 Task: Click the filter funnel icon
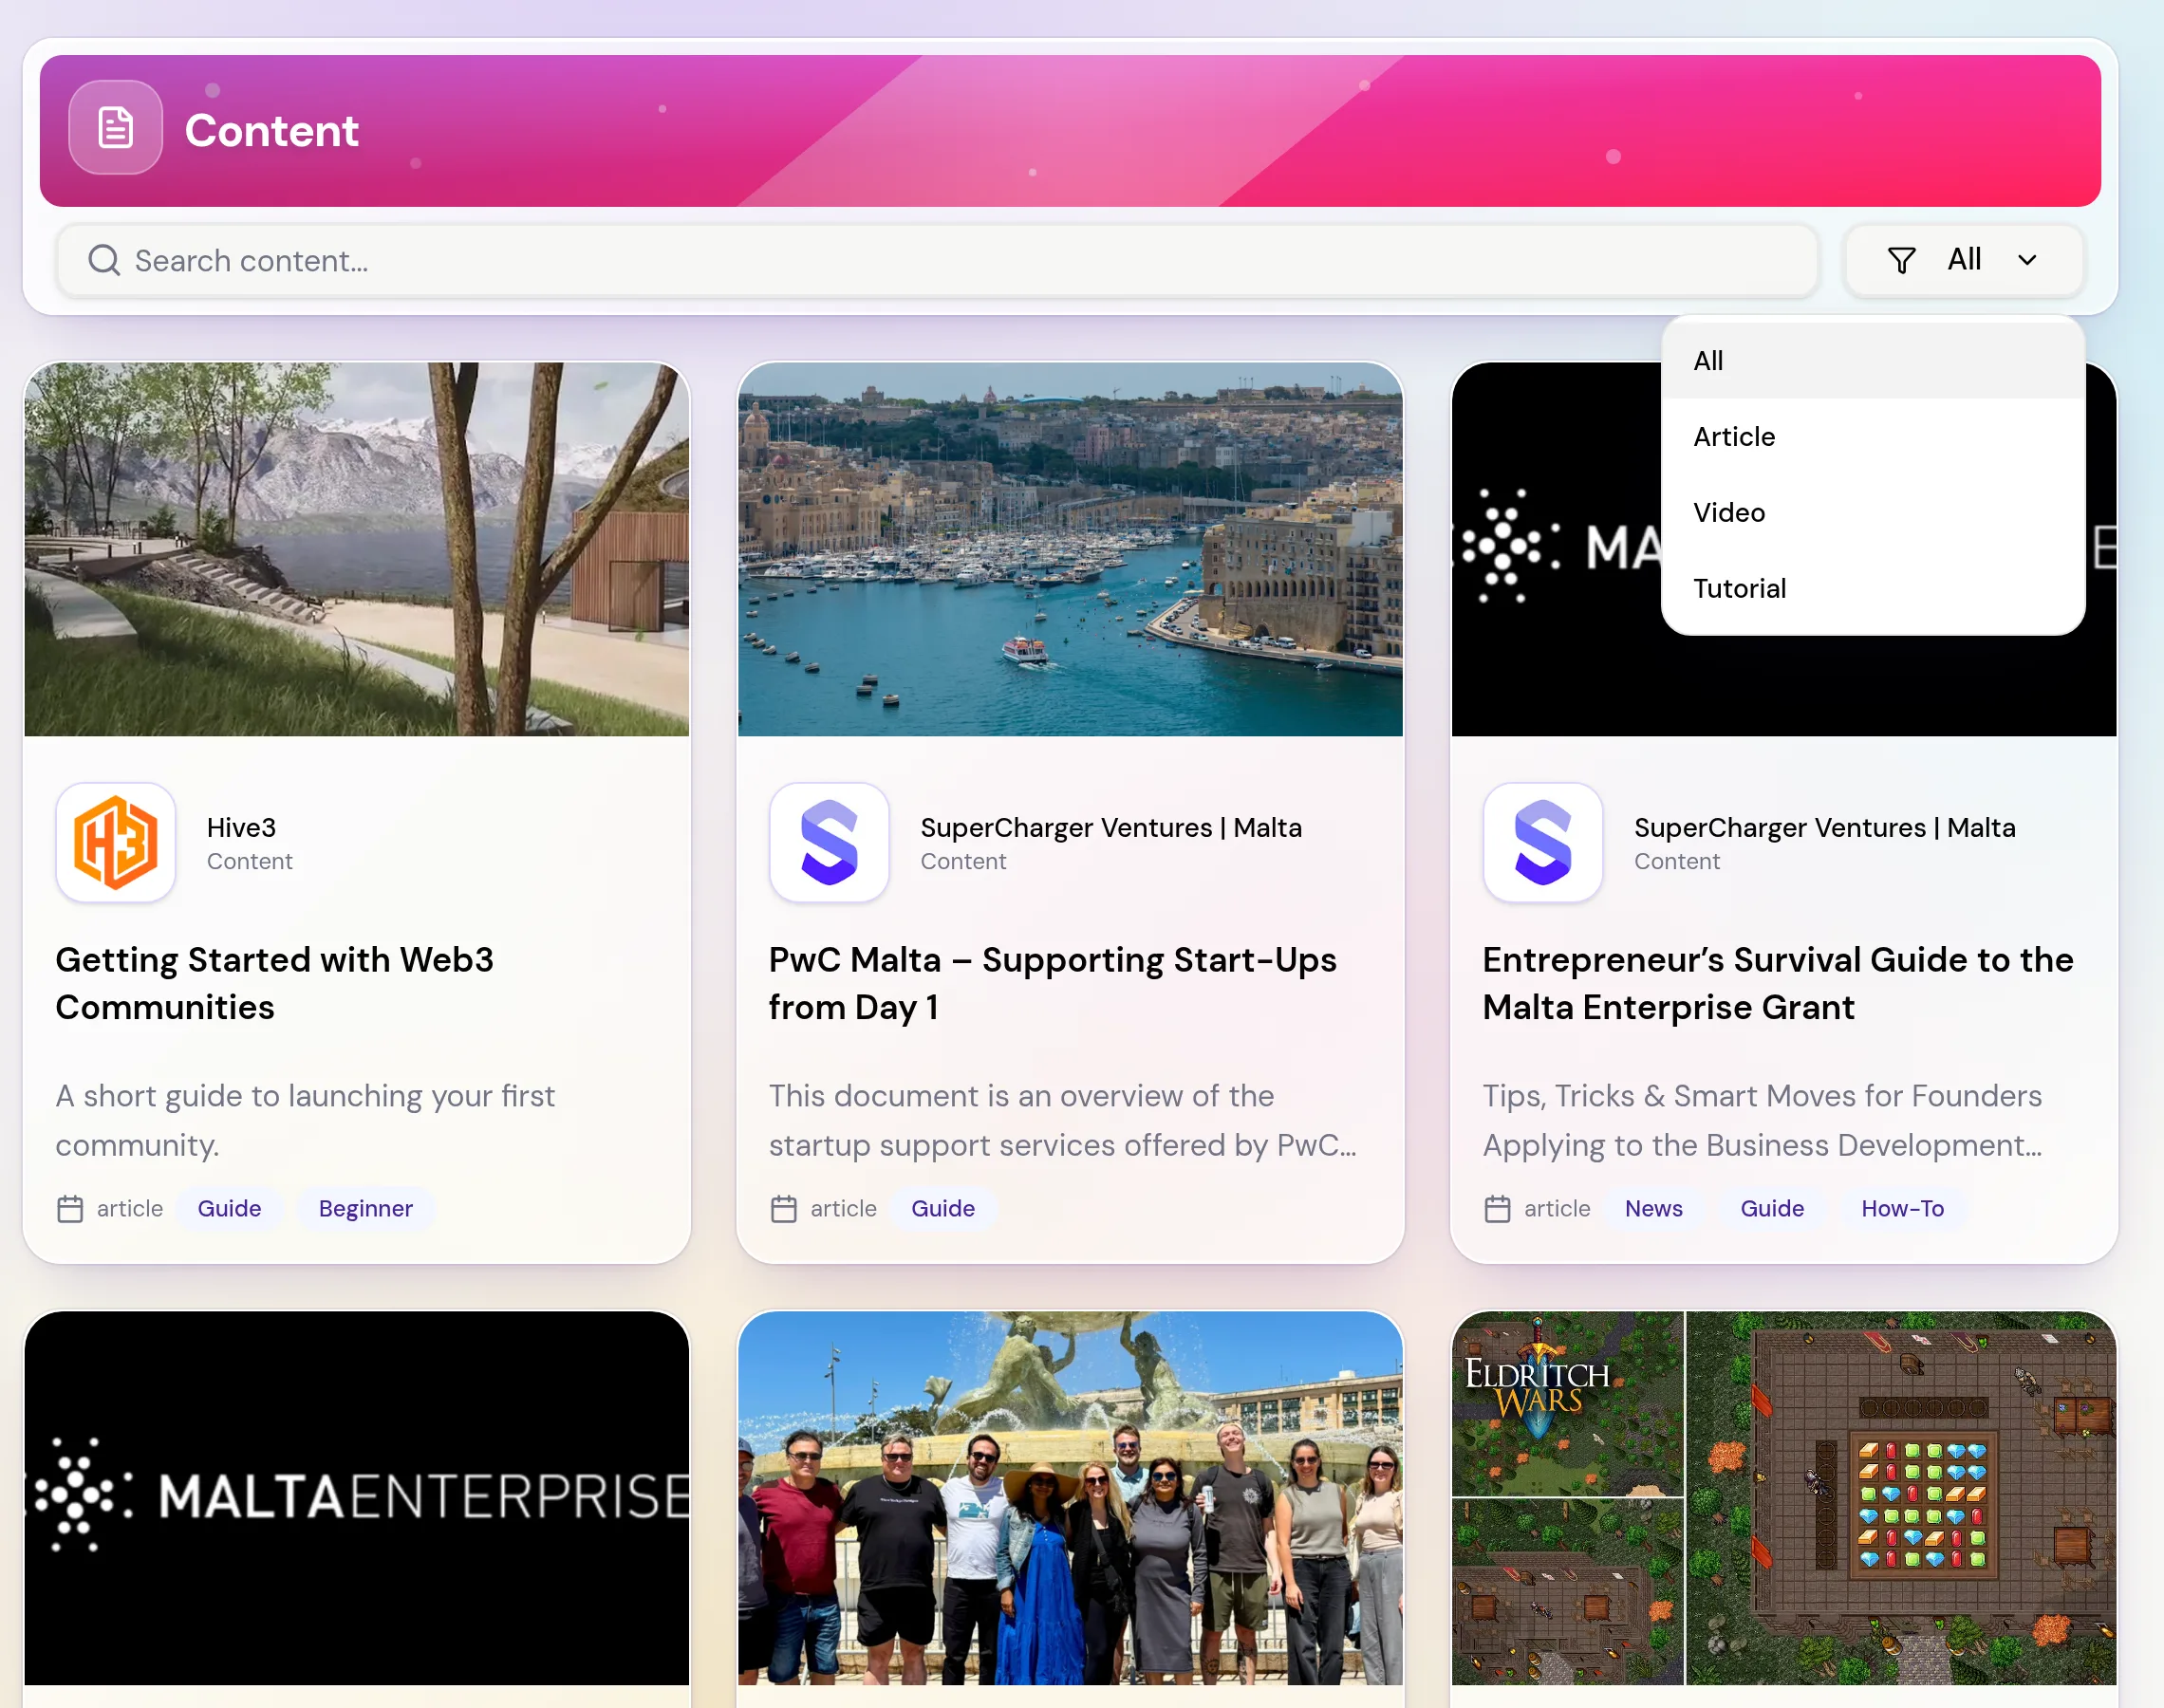click(x=1901, y=260)
